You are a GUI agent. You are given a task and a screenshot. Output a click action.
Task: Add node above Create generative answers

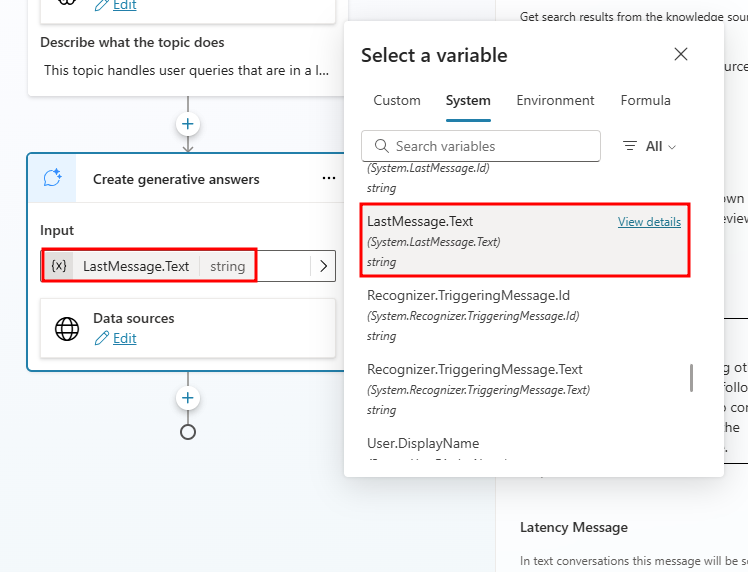(188, 124)
